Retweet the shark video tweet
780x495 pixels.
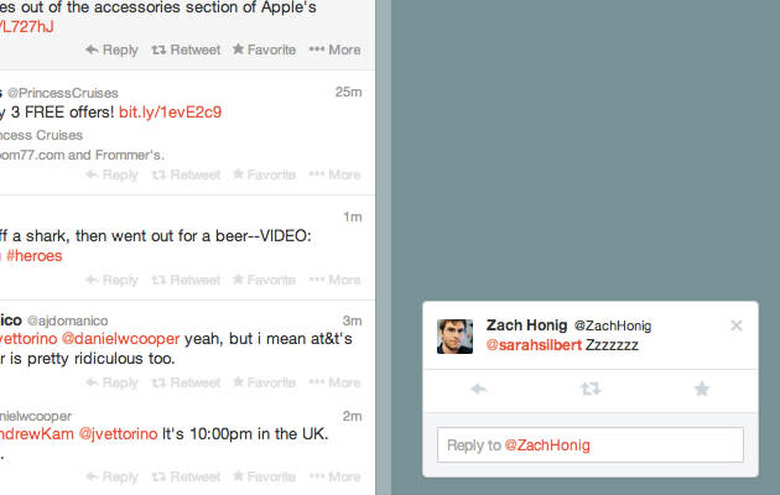(184, 280)
